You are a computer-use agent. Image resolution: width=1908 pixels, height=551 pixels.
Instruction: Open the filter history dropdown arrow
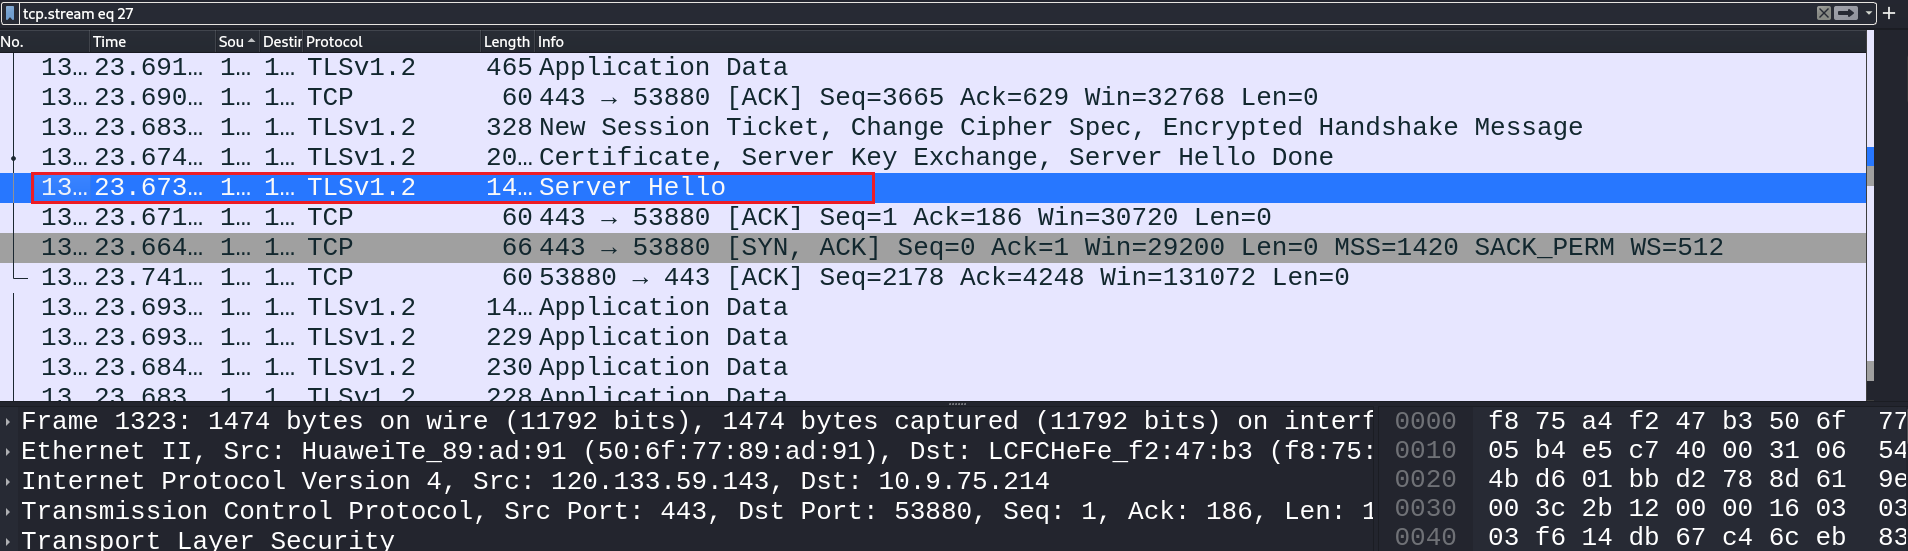(x=1869, y=13)
